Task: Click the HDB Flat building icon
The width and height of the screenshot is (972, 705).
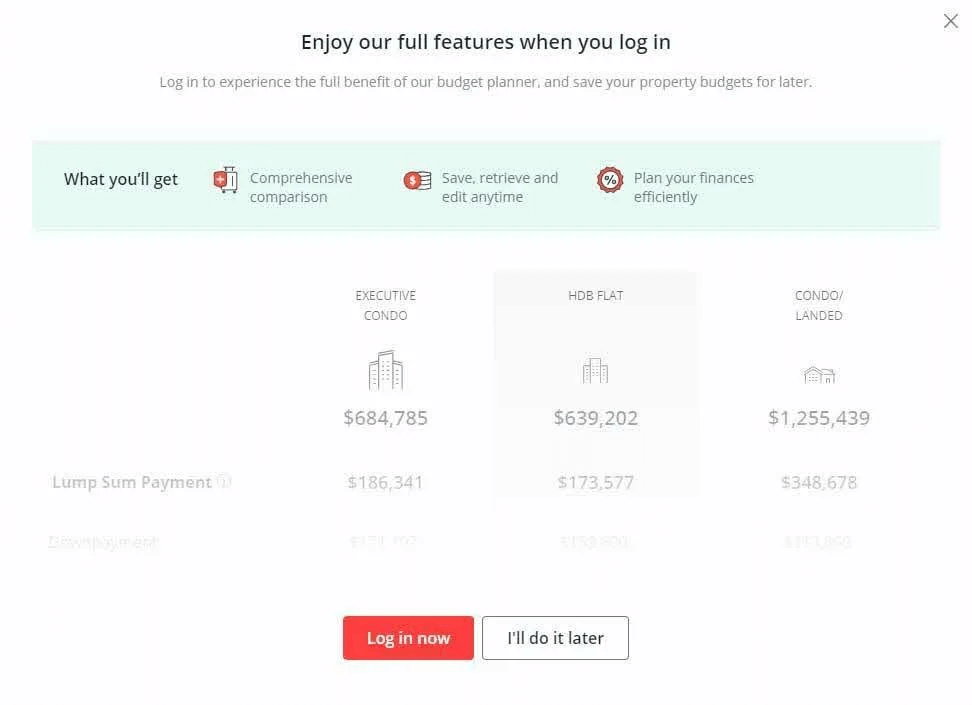Action: [595, 371]
